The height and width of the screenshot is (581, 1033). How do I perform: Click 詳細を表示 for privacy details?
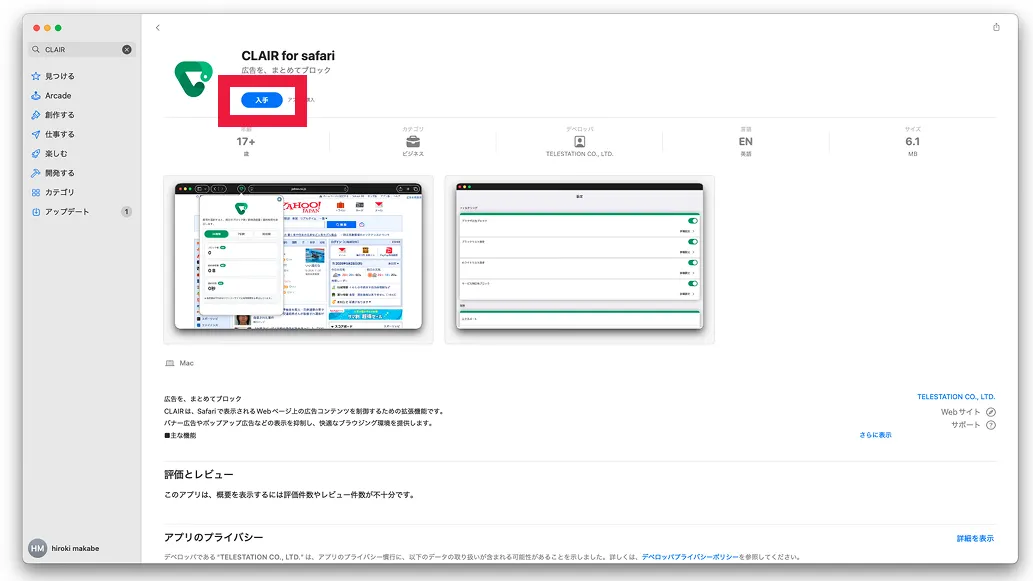(x=975, y=539)
